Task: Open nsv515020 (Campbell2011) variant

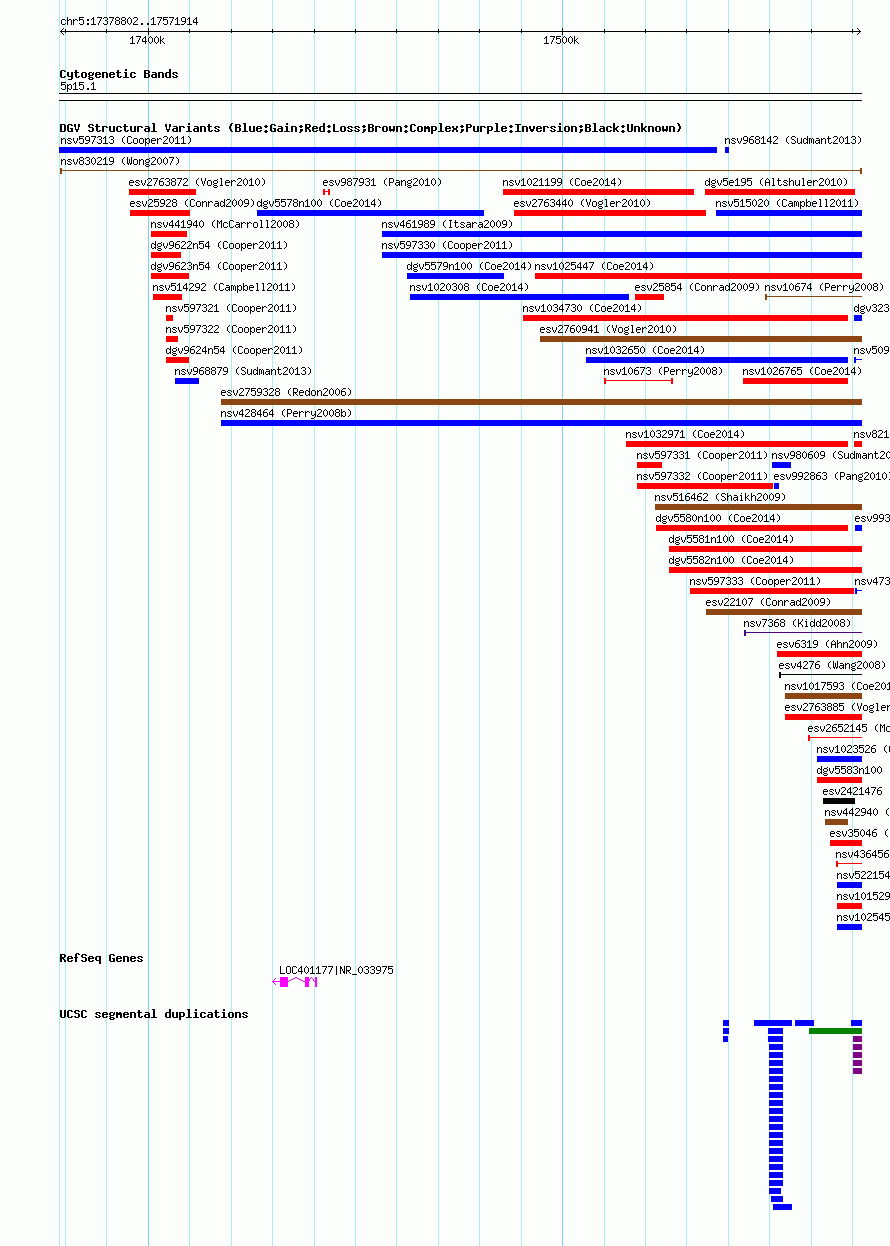Action: (789, 213)
